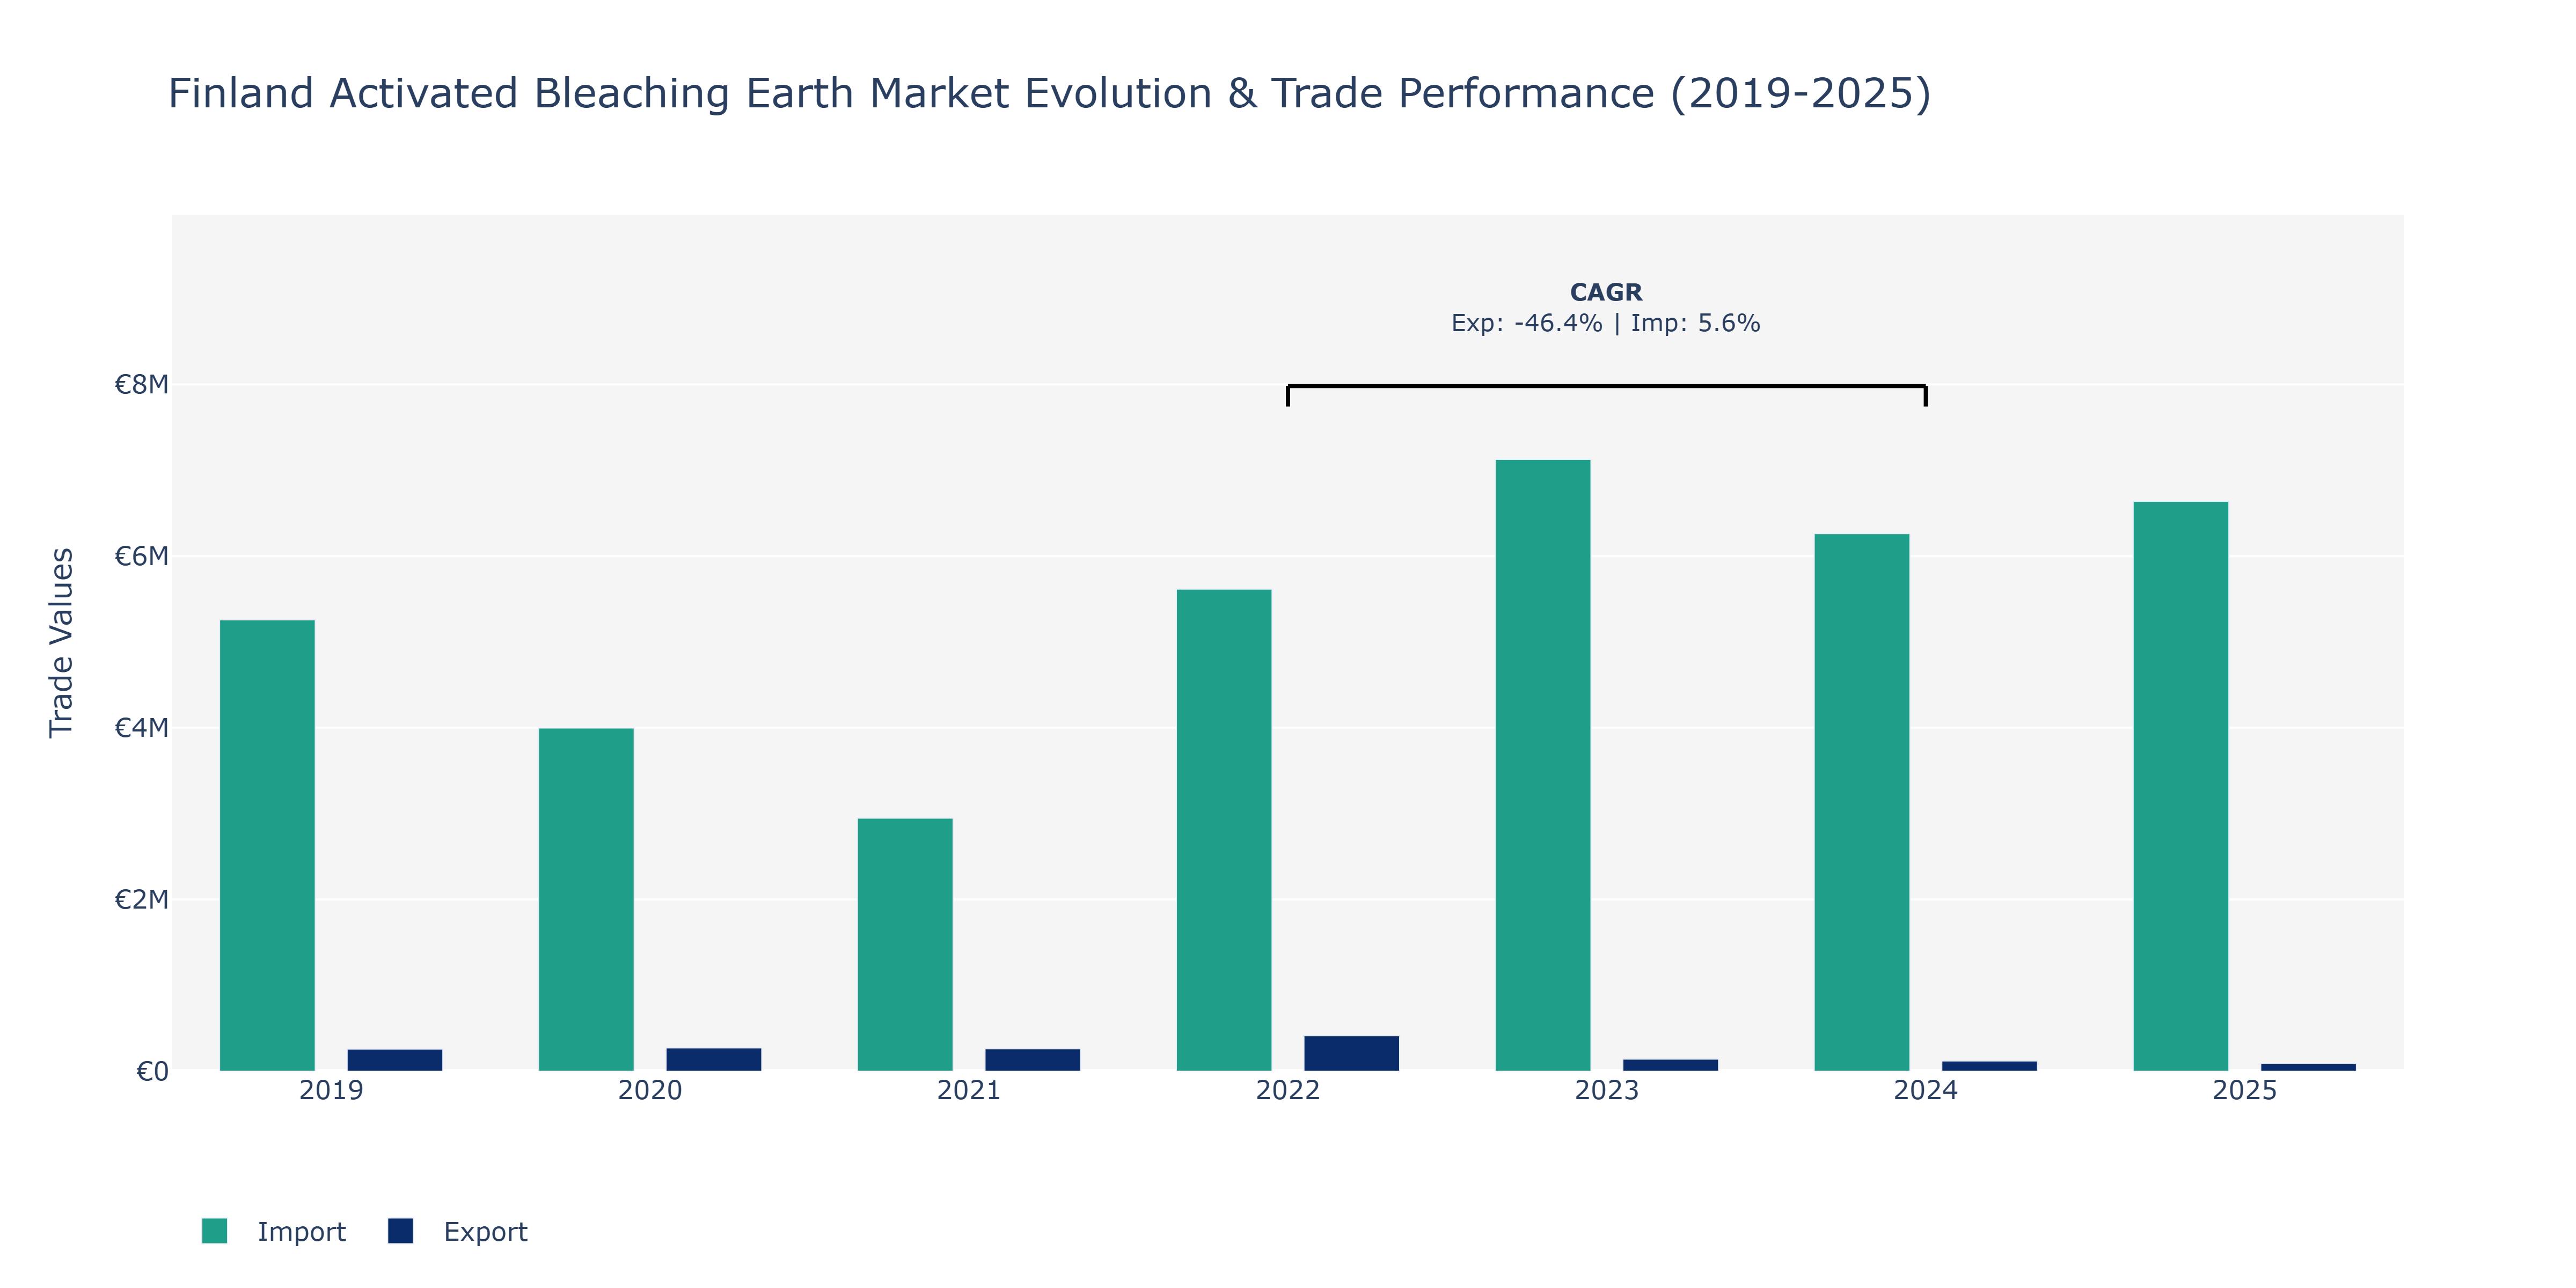Select the 2021 Import bar
Screen dimensions: 2576x1288
tap(905, 945)
